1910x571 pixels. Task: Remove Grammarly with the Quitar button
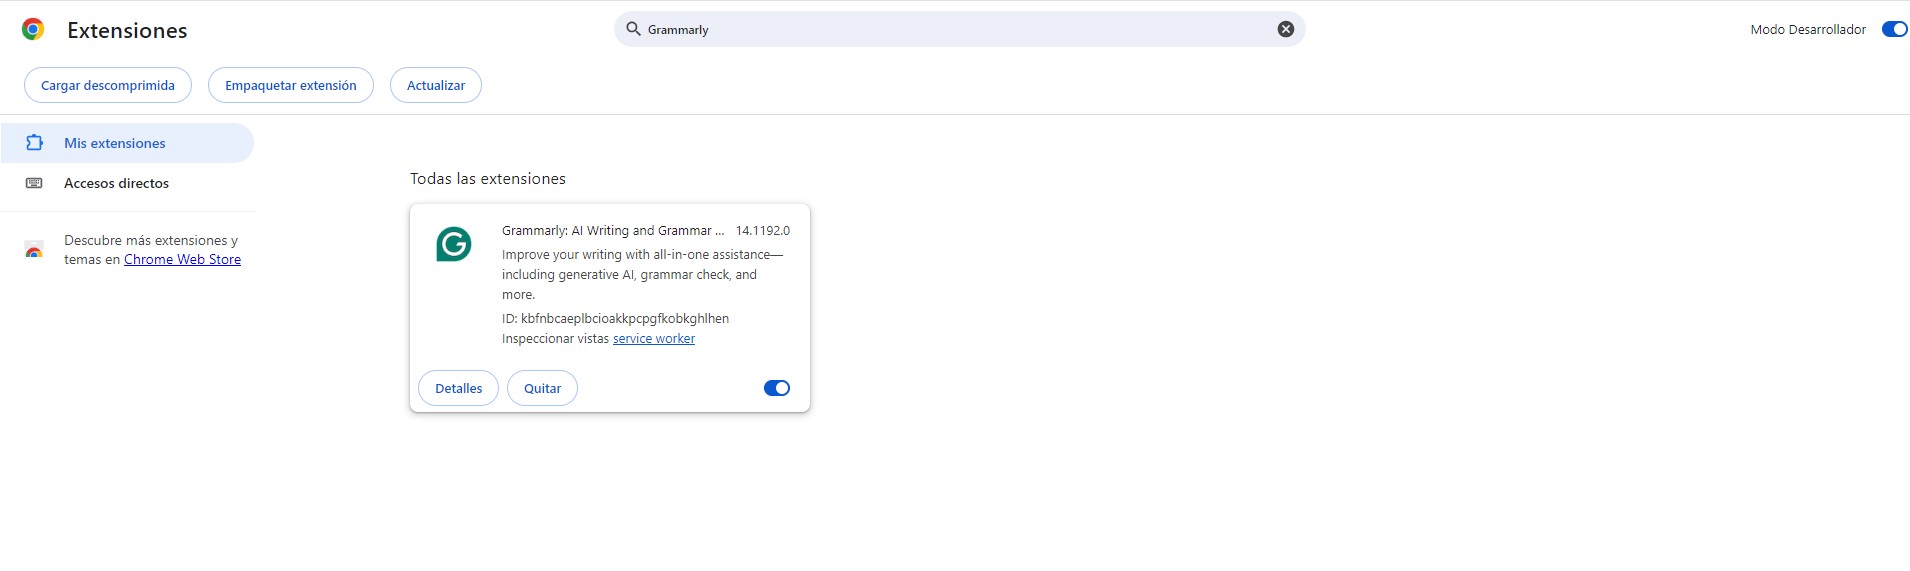542,388
